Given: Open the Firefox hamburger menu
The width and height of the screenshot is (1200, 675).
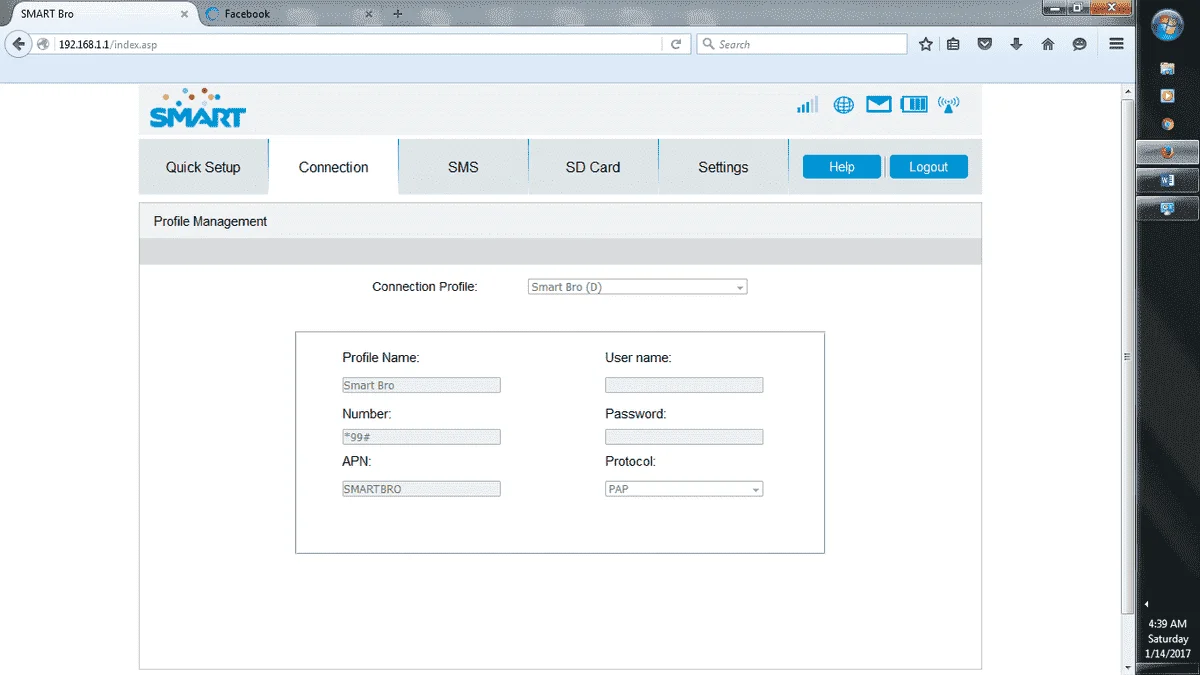Looking at the screenshot, I should click(1117, 44).
